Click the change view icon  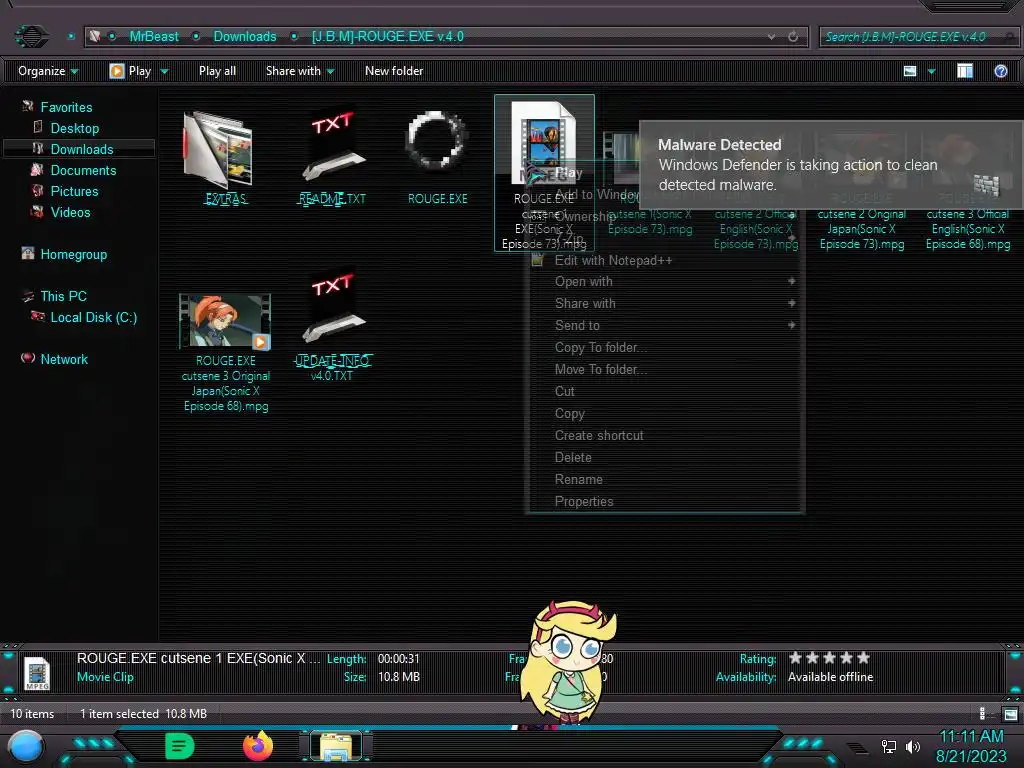tap(910, 71)
